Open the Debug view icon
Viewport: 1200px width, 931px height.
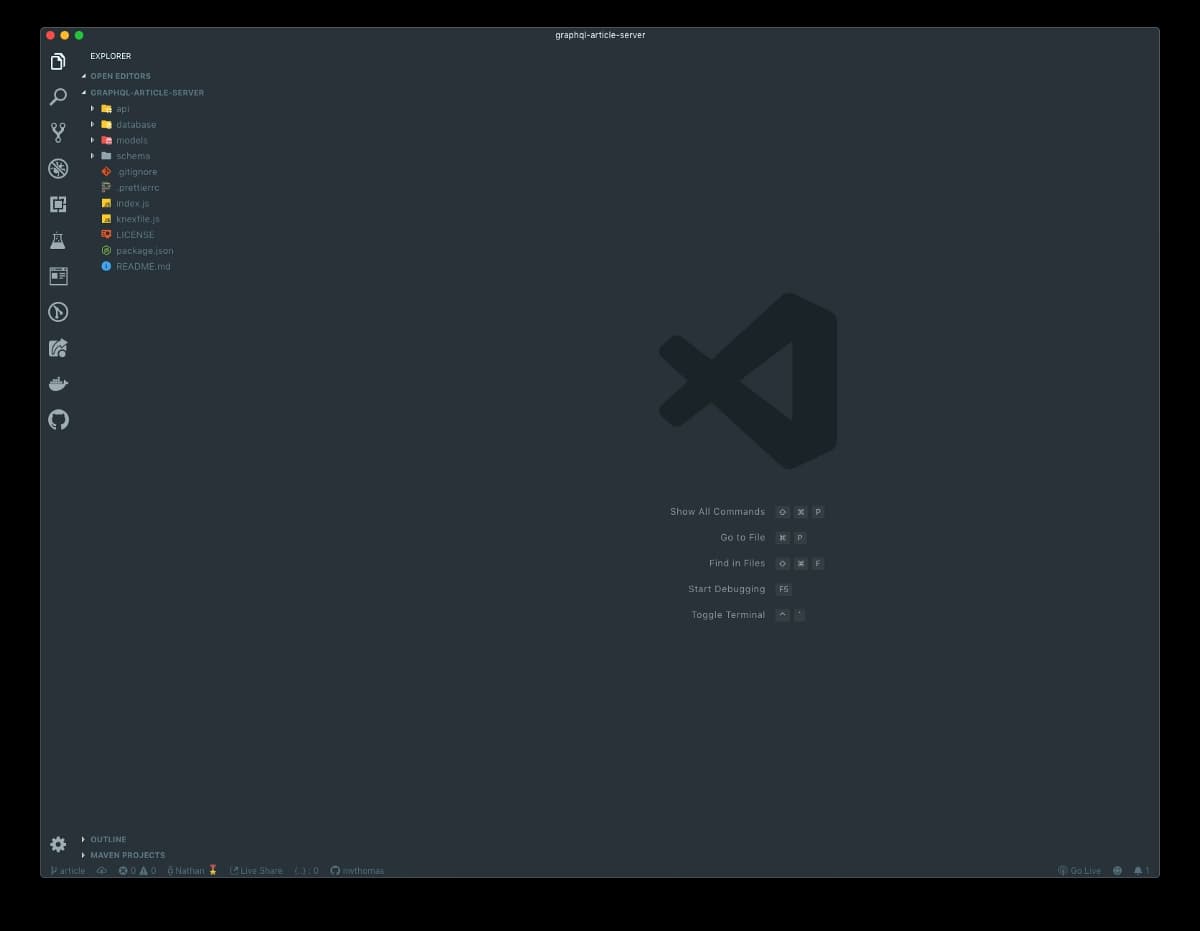click(58, 168)
